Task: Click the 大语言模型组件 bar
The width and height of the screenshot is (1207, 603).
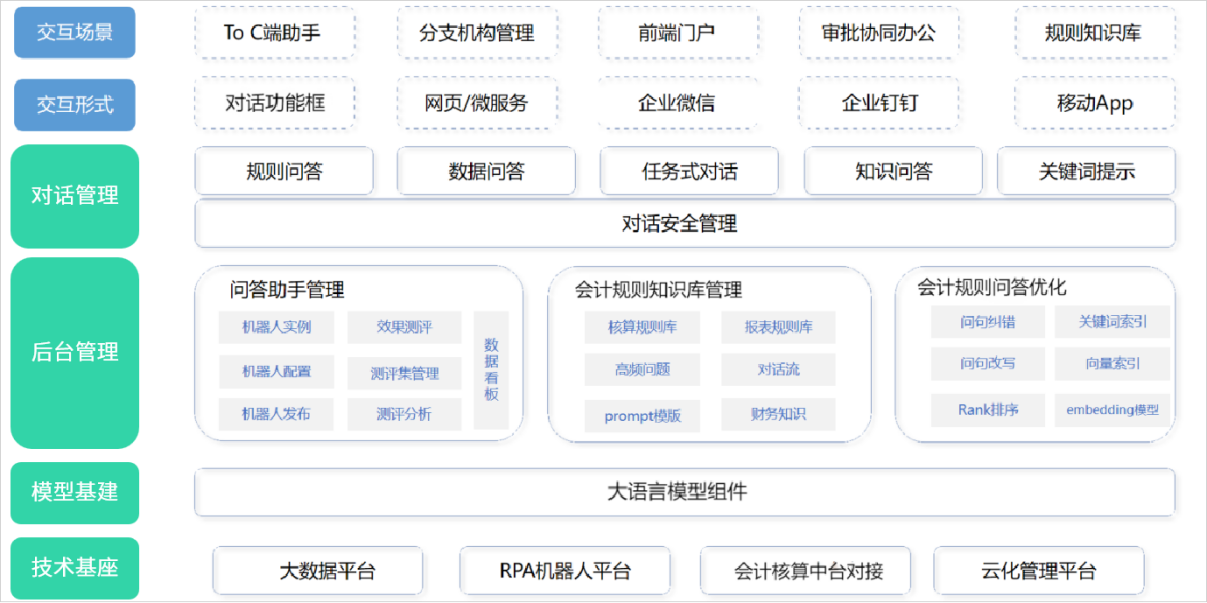Action: click(x=685, y=492)
